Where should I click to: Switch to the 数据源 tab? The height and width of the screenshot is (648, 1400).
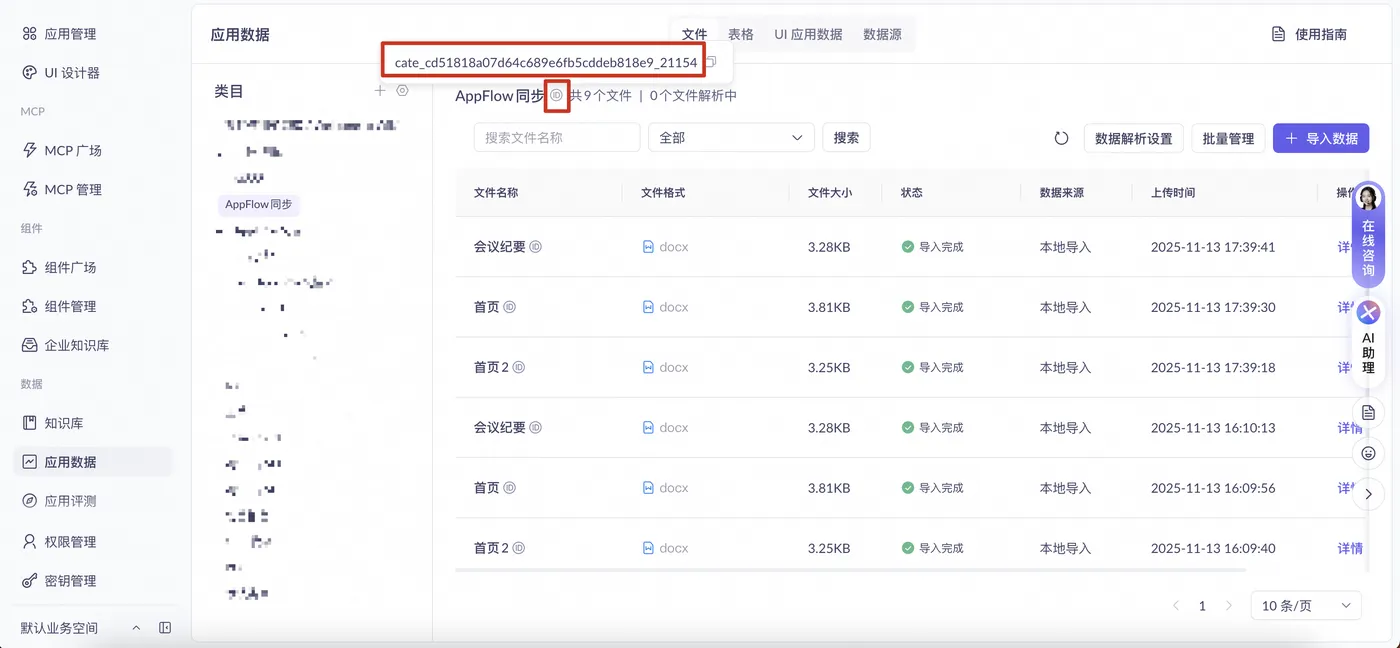tap(882, 34)
